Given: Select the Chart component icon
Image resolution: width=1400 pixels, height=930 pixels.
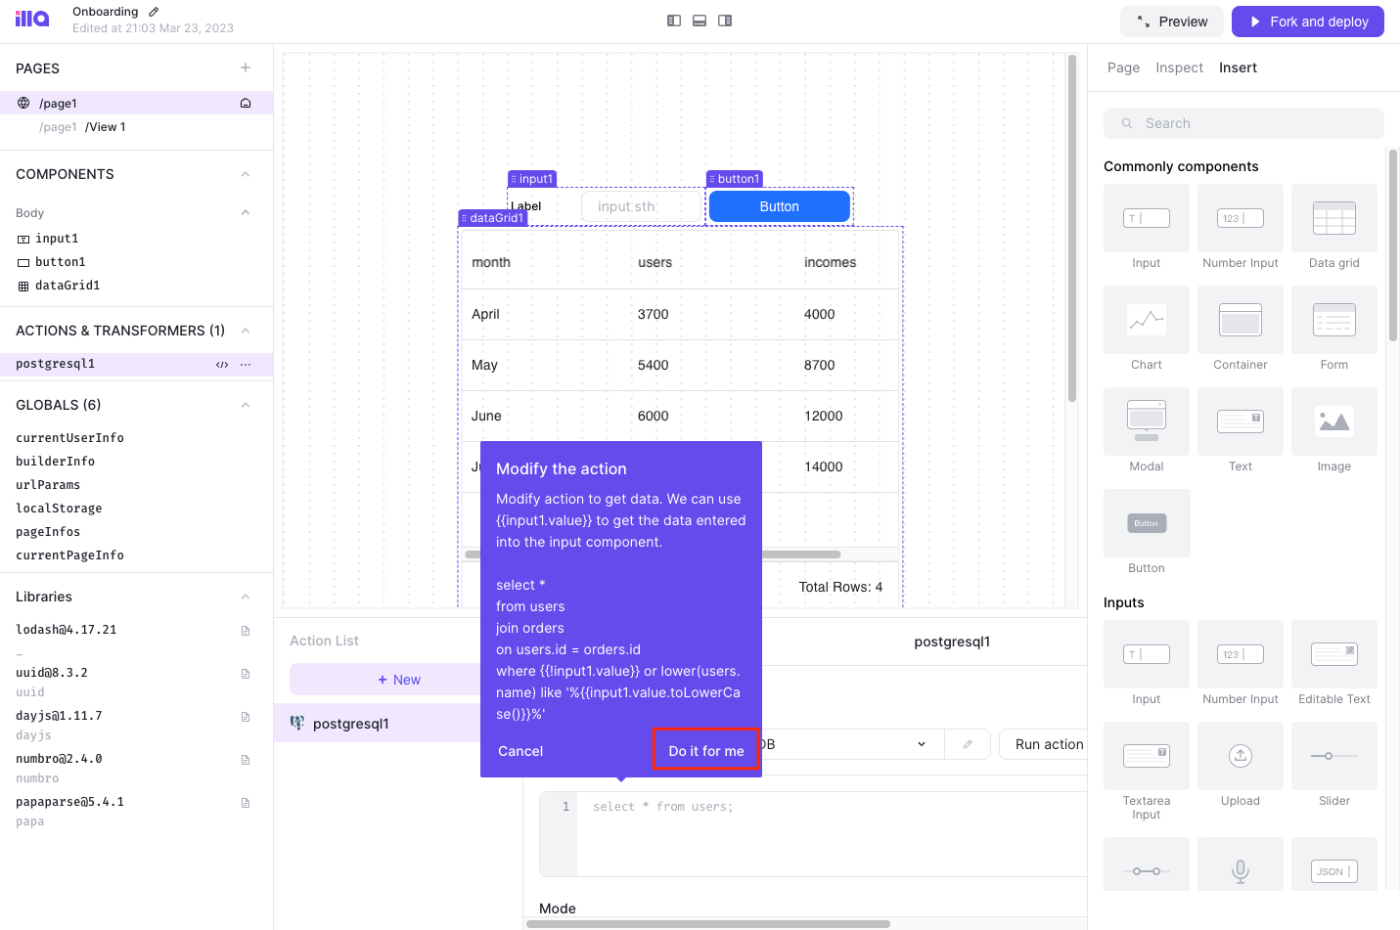Looking at the screenshot, I should 1146,320.
